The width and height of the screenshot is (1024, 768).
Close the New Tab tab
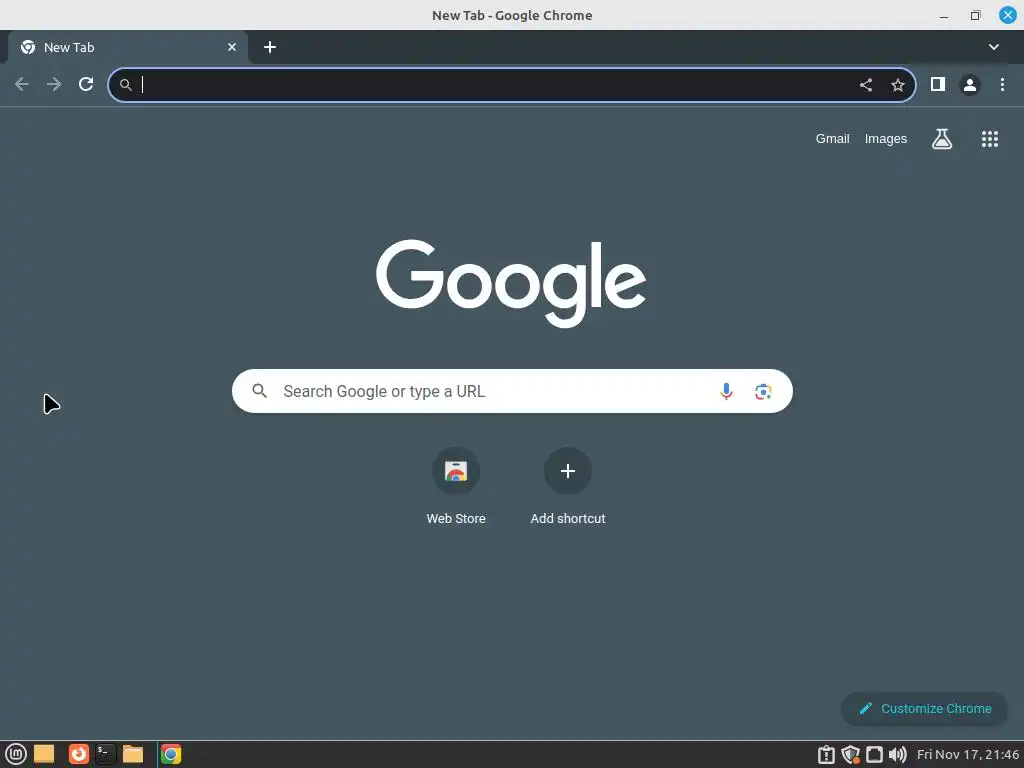coord(232,47)
